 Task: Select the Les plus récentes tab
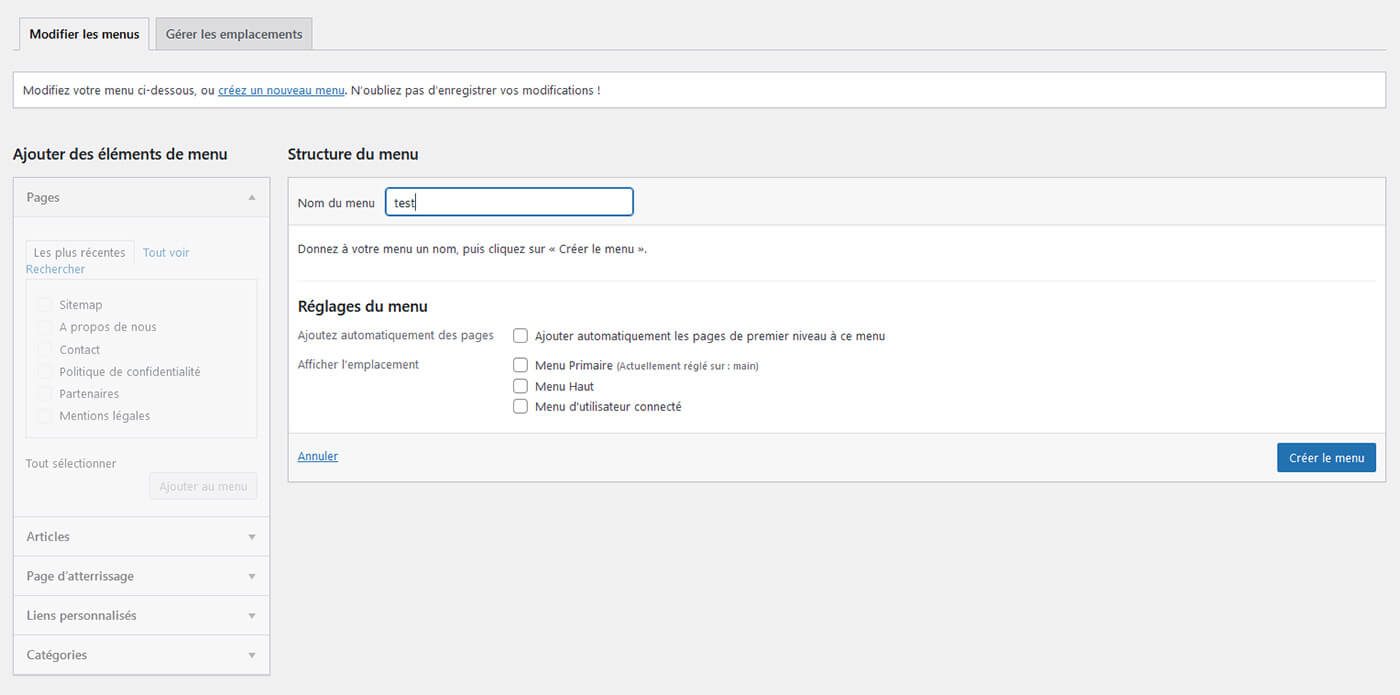(80, 253)
